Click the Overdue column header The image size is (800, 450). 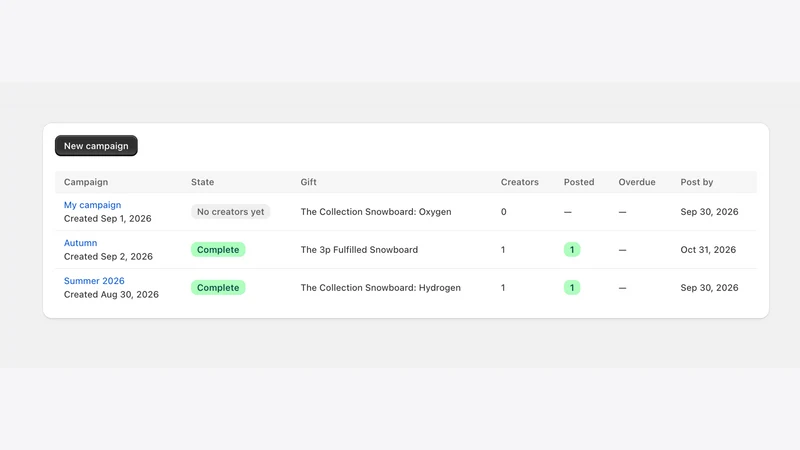click(x=637, y=182)
